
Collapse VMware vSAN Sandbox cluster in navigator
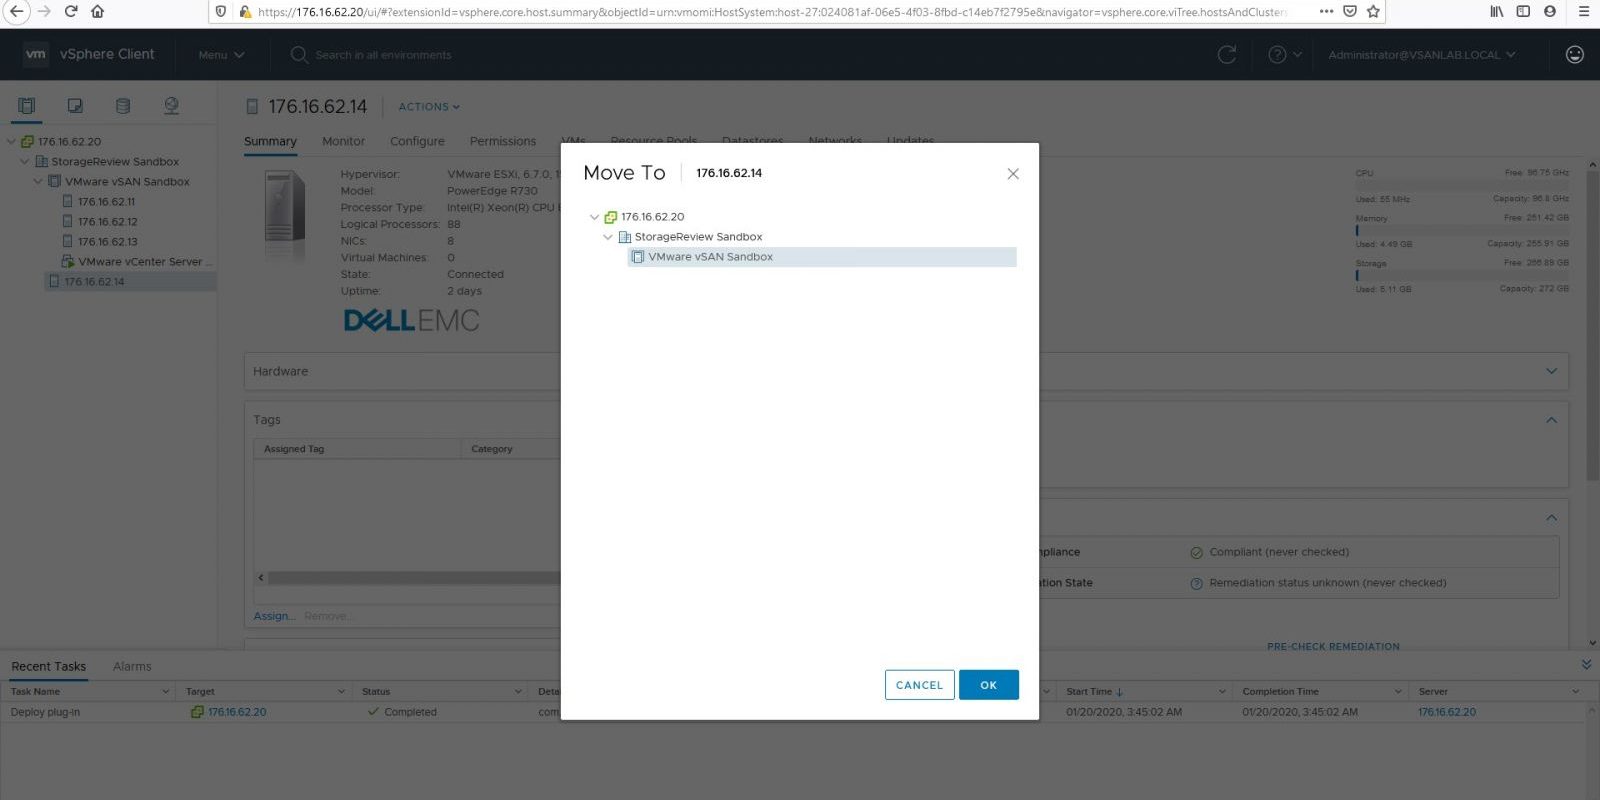[x=38, y=182]
